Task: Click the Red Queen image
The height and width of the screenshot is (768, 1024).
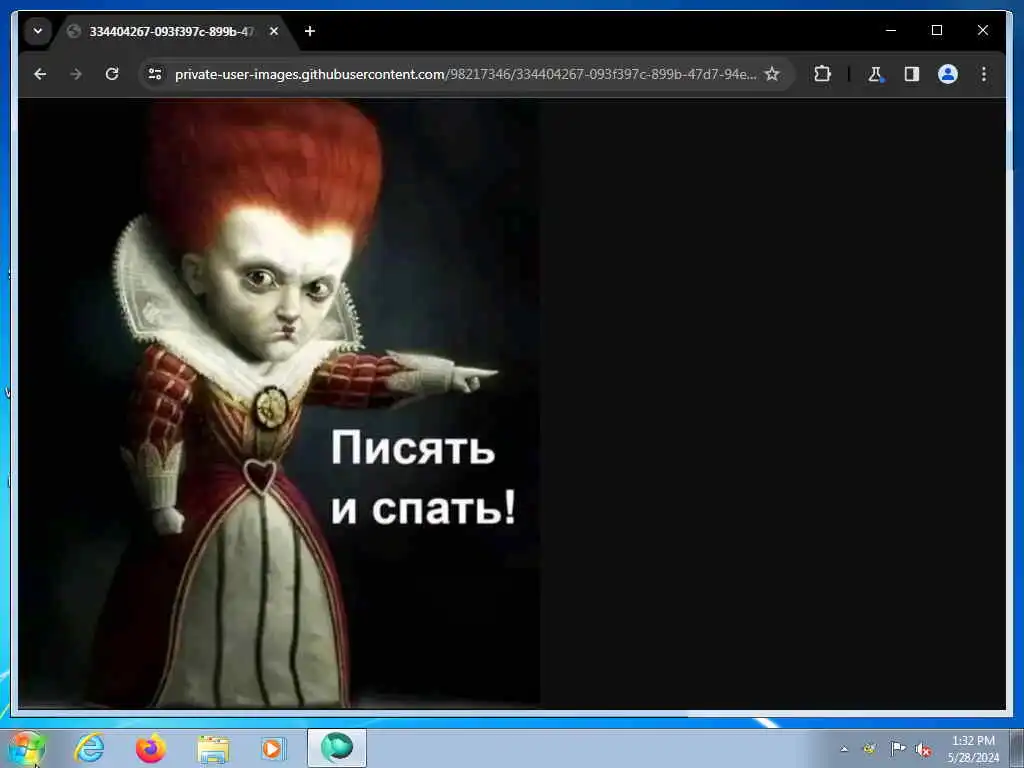Action: coord(279,403)
